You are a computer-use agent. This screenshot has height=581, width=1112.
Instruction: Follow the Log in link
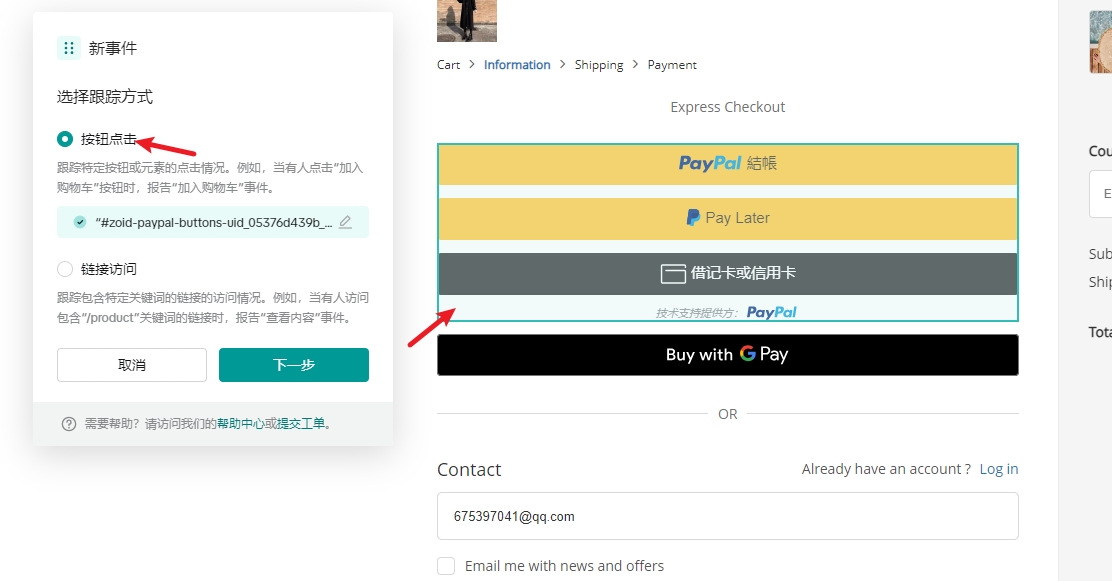click(999, 469)
